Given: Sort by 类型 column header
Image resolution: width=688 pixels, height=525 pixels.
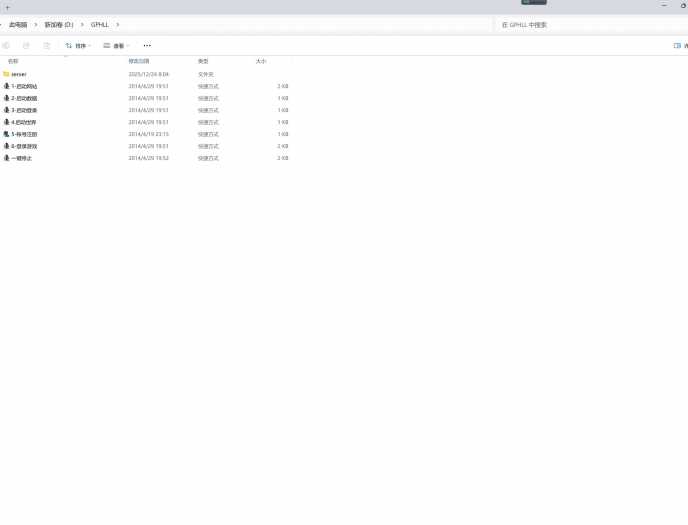Looking at the screenshot, I should click(x=203, y=61).
